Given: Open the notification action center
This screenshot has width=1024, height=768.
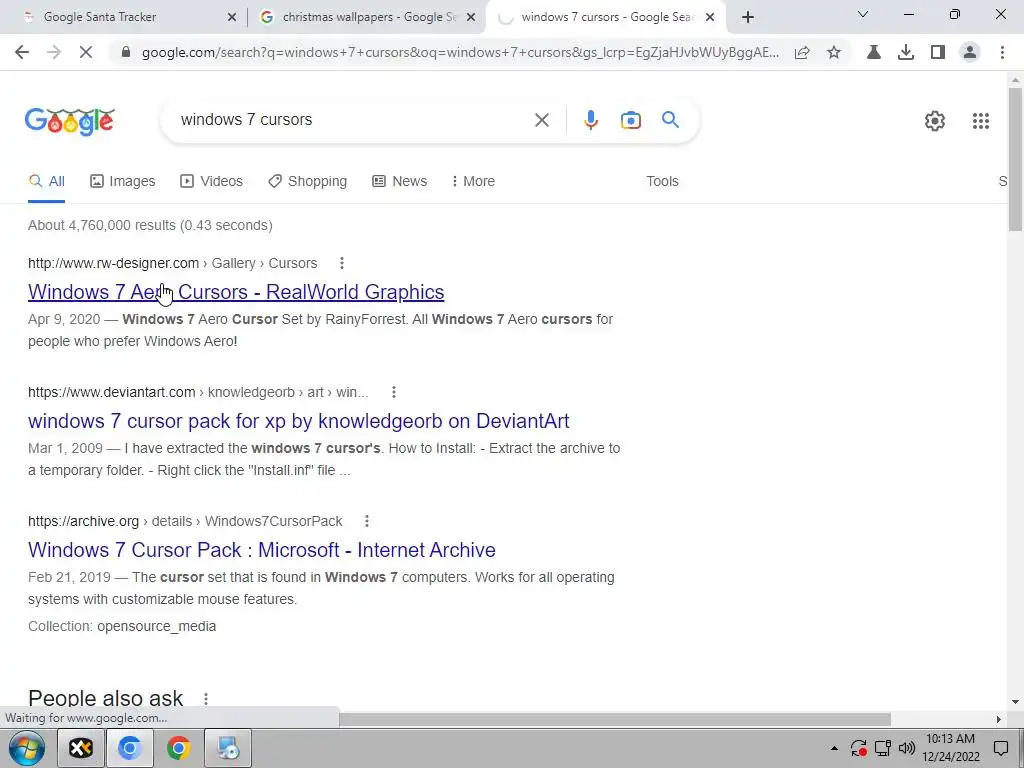Looking at the screenshot, I should 1000,748.
